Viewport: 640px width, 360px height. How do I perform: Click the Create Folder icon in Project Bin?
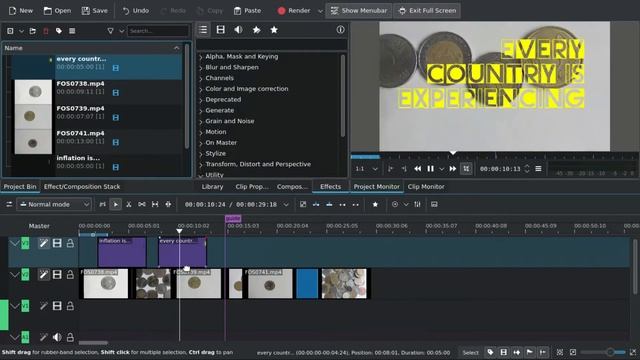coord(33,31)
